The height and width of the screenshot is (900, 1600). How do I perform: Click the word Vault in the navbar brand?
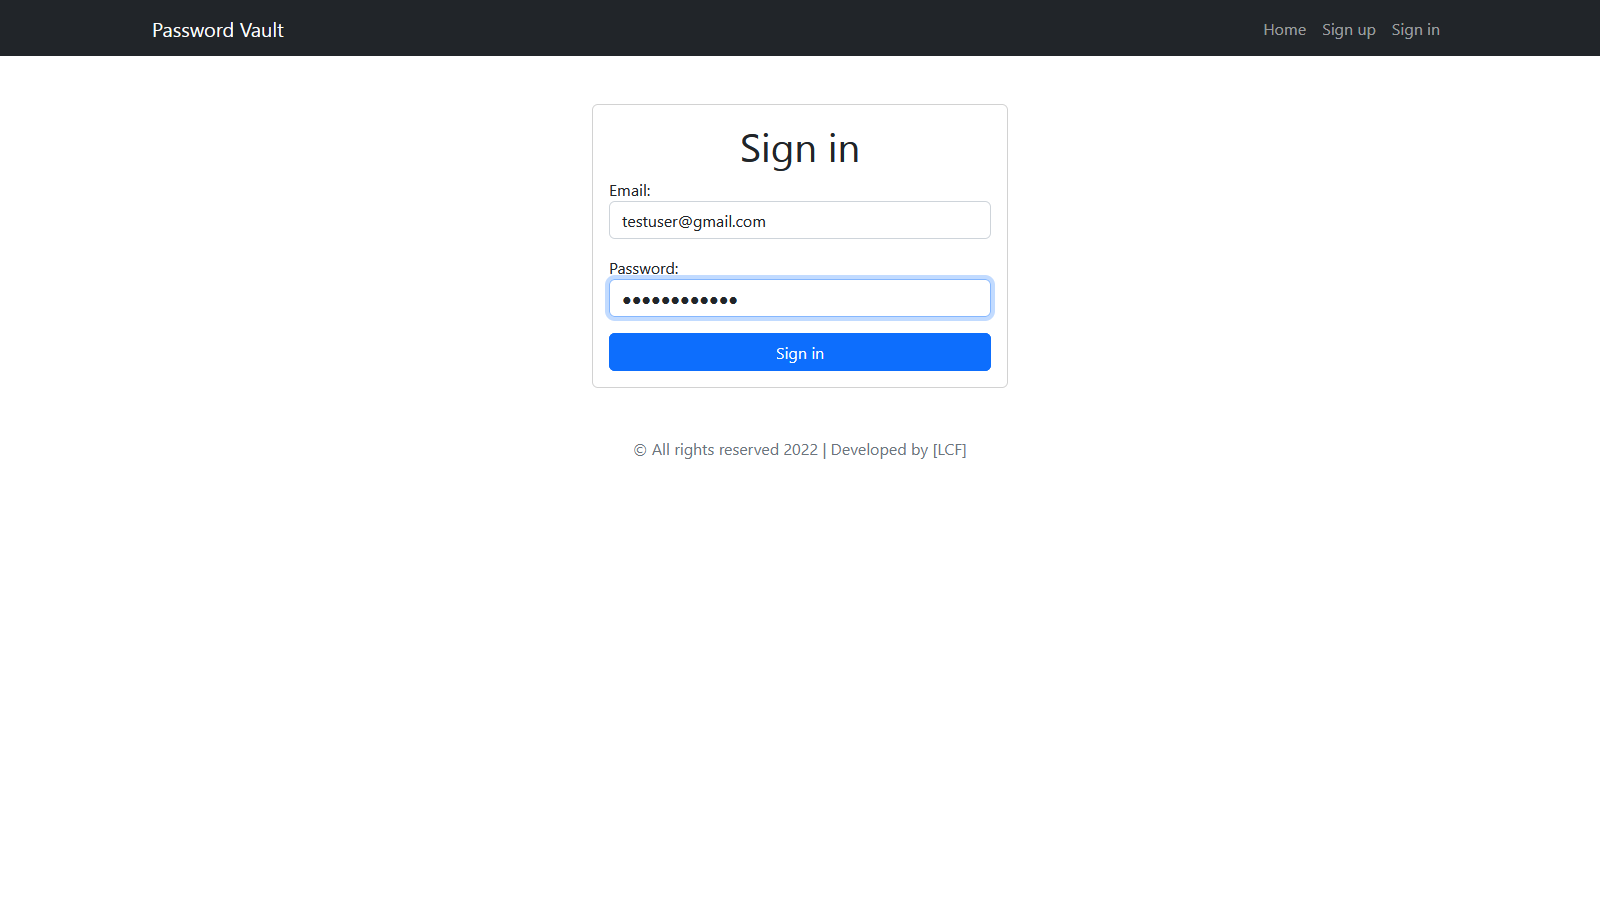[x=262, y=30]
